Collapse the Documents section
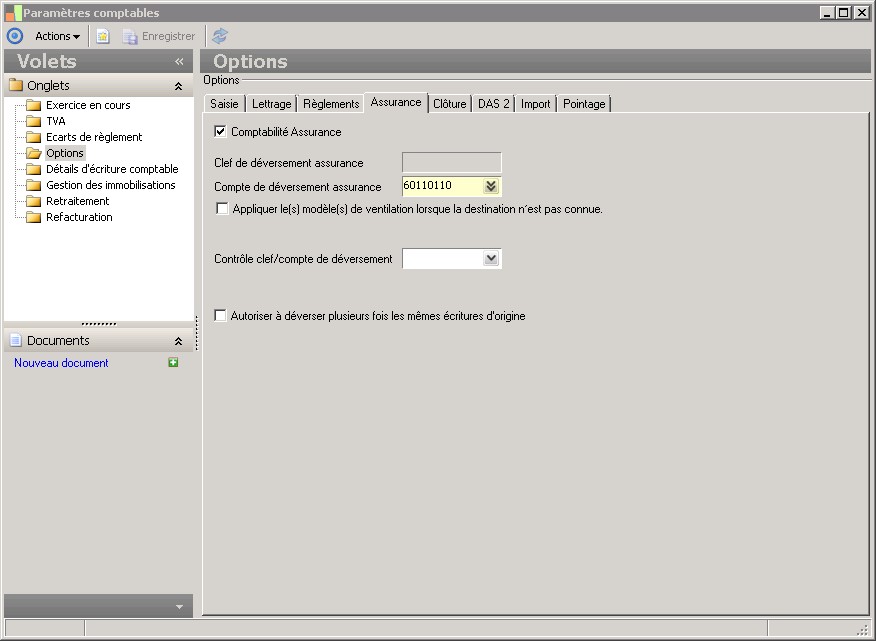This screenshot has width=876, height=641. (178, 341)
